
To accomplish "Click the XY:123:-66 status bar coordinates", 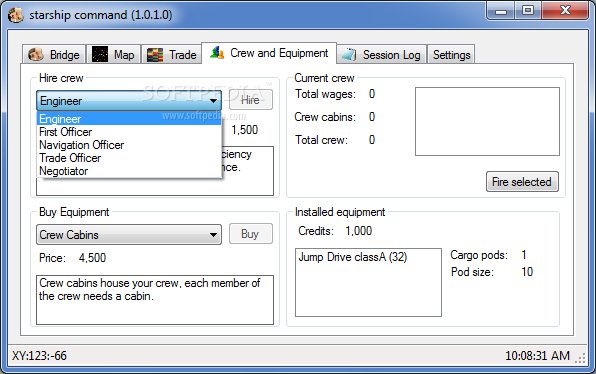I will pos(39,356).
